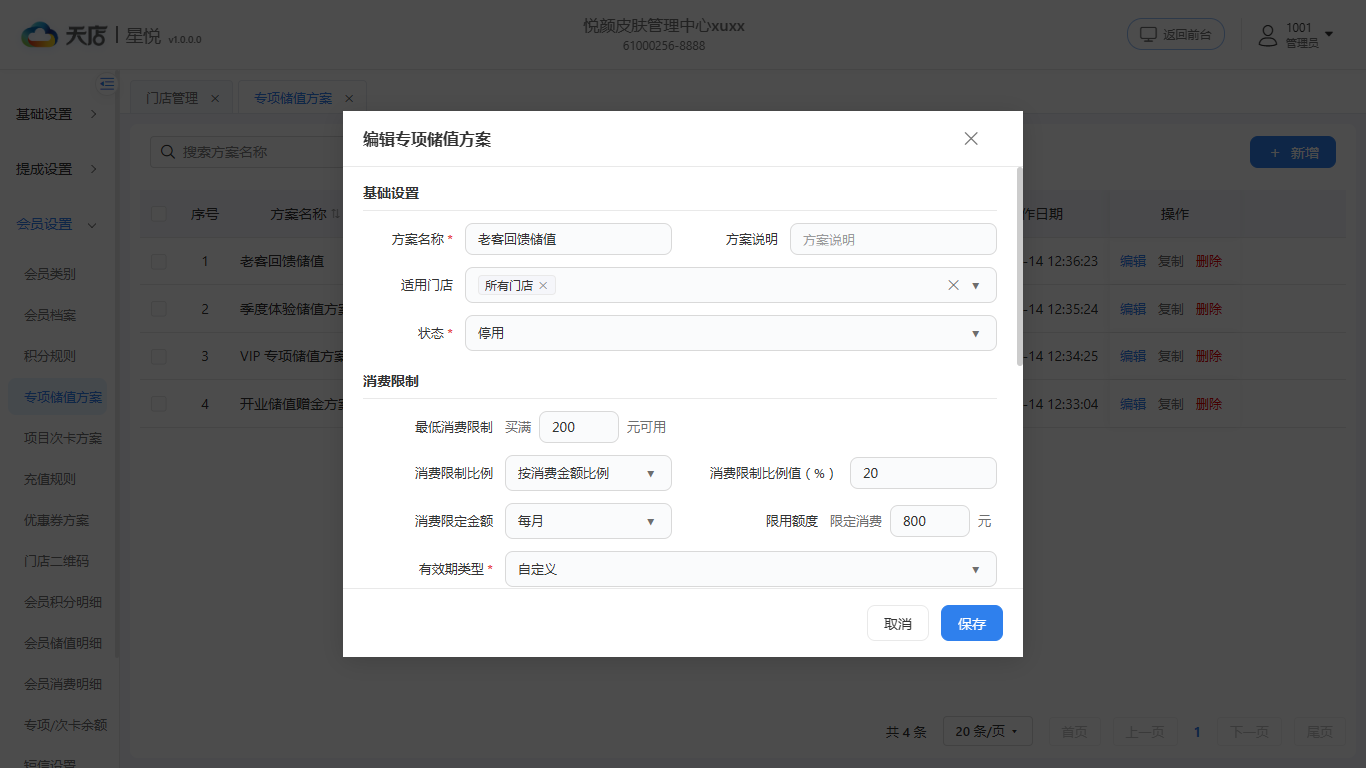
Task: Expand 基础设置 sidebar section
Action: pos(58,114)
